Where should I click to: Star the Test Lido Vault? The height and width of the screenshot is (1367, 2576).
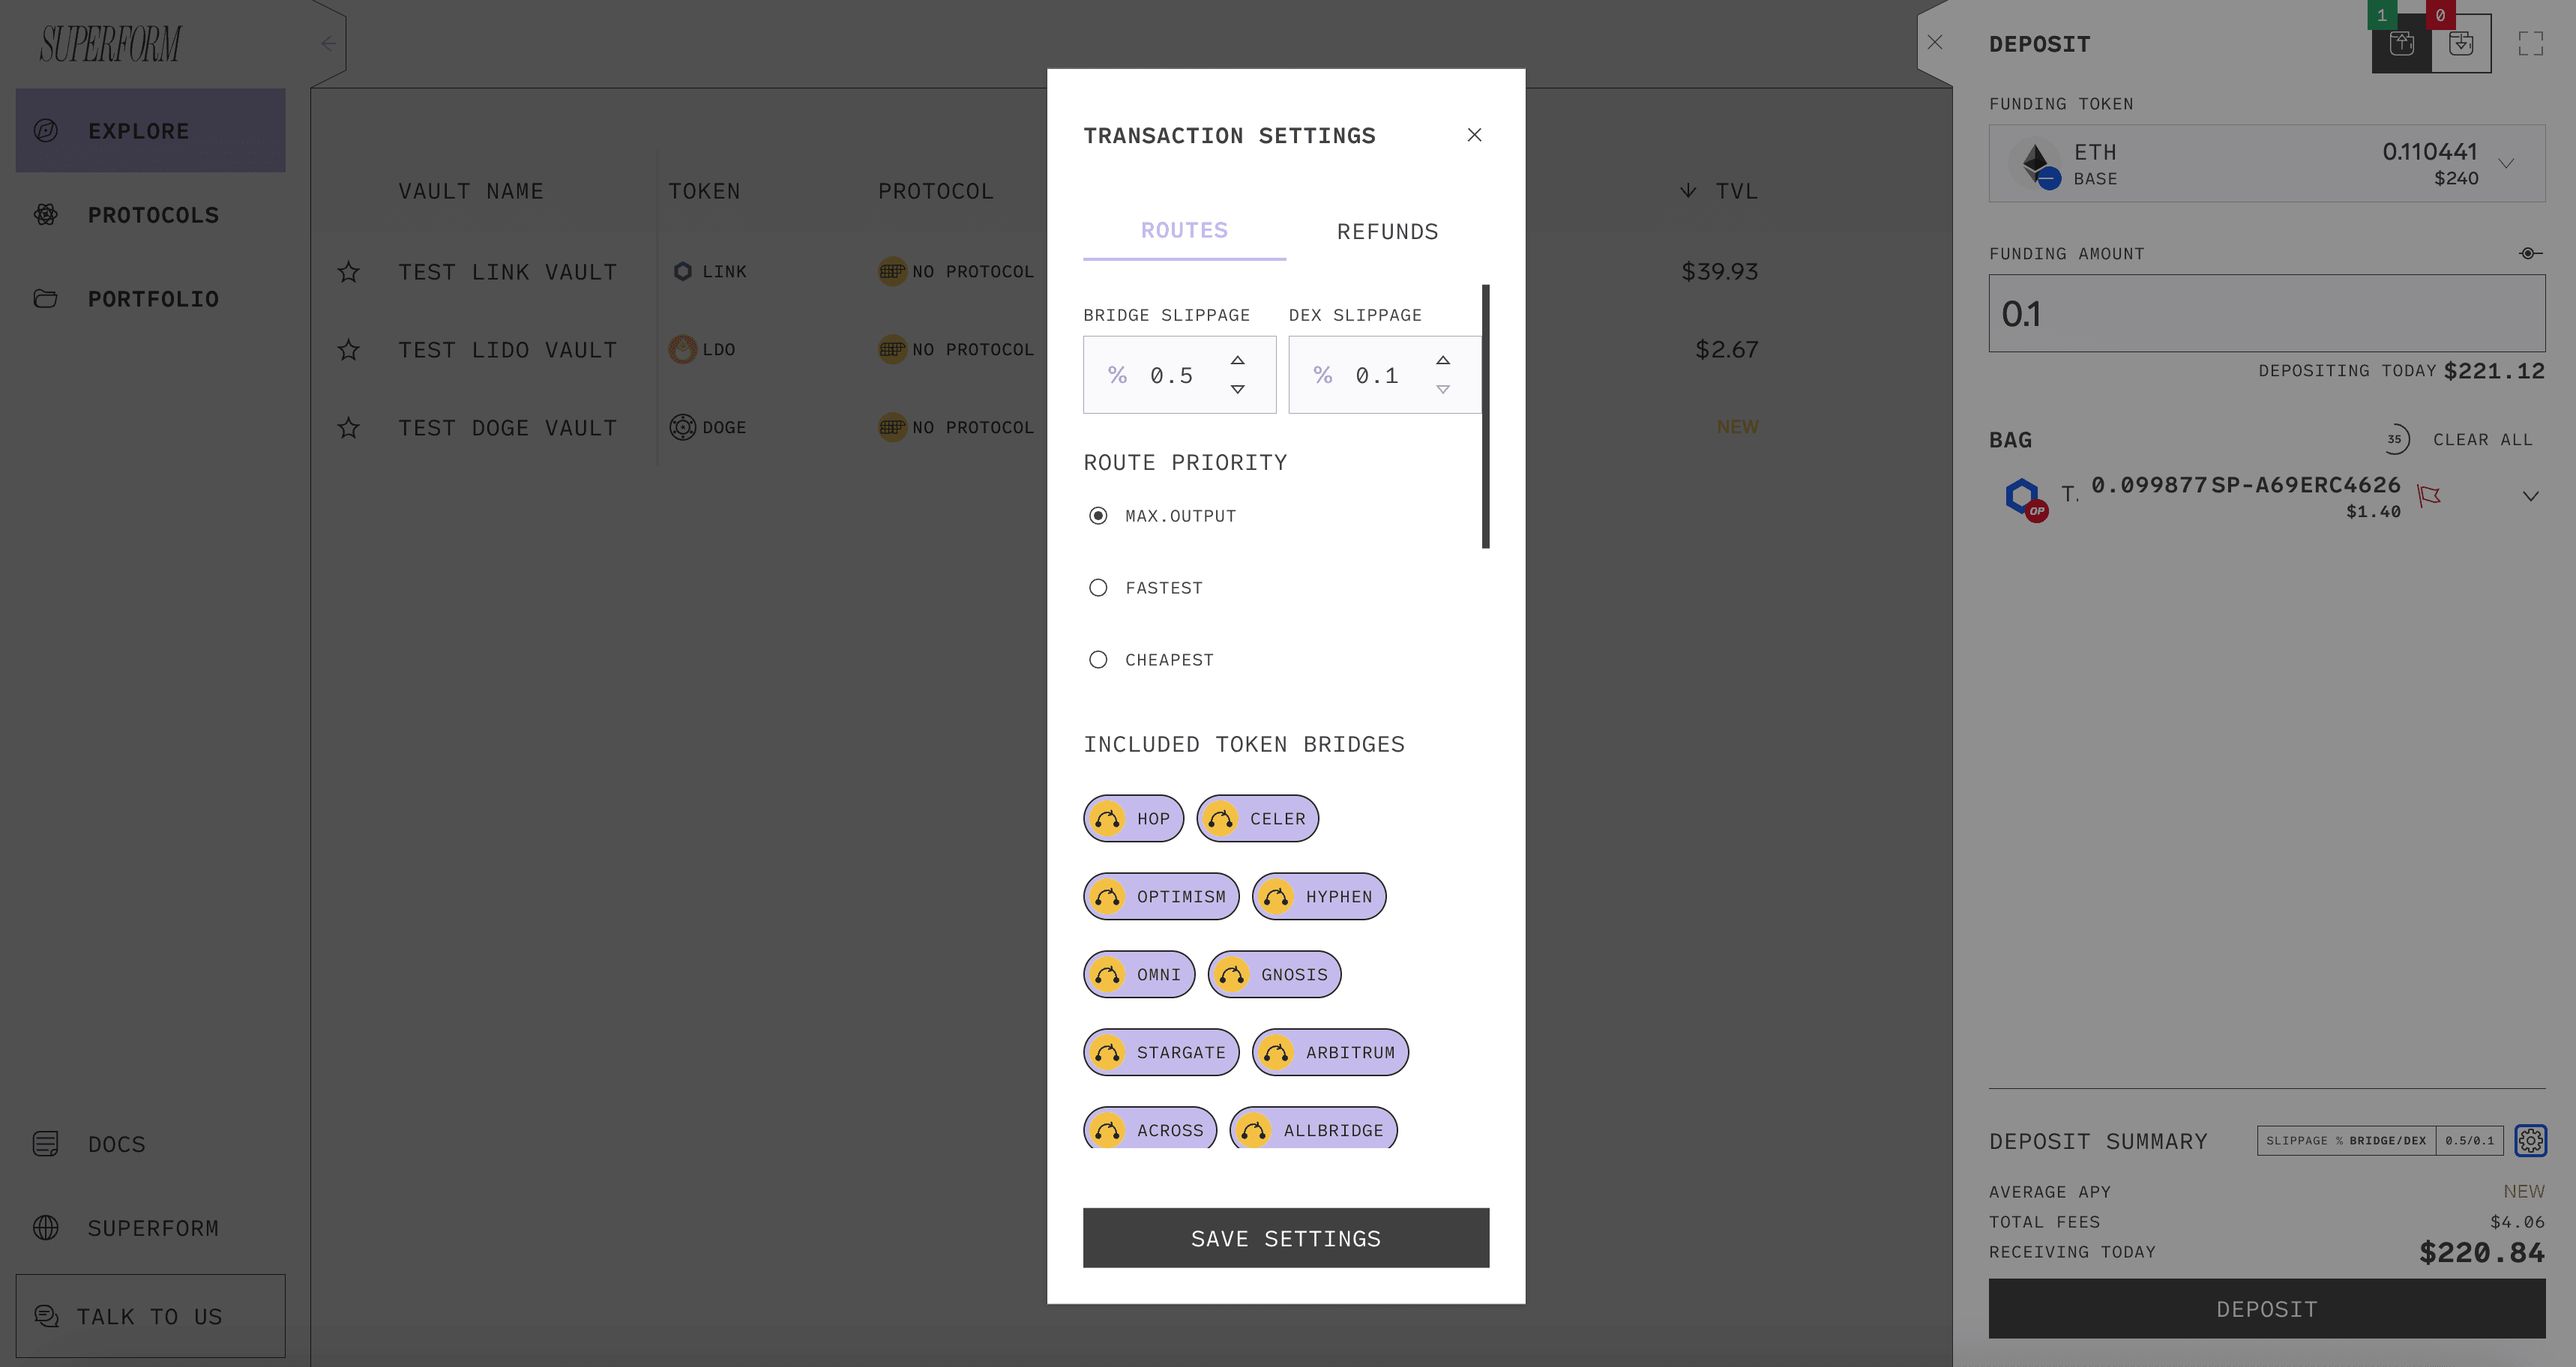[348, 350]
